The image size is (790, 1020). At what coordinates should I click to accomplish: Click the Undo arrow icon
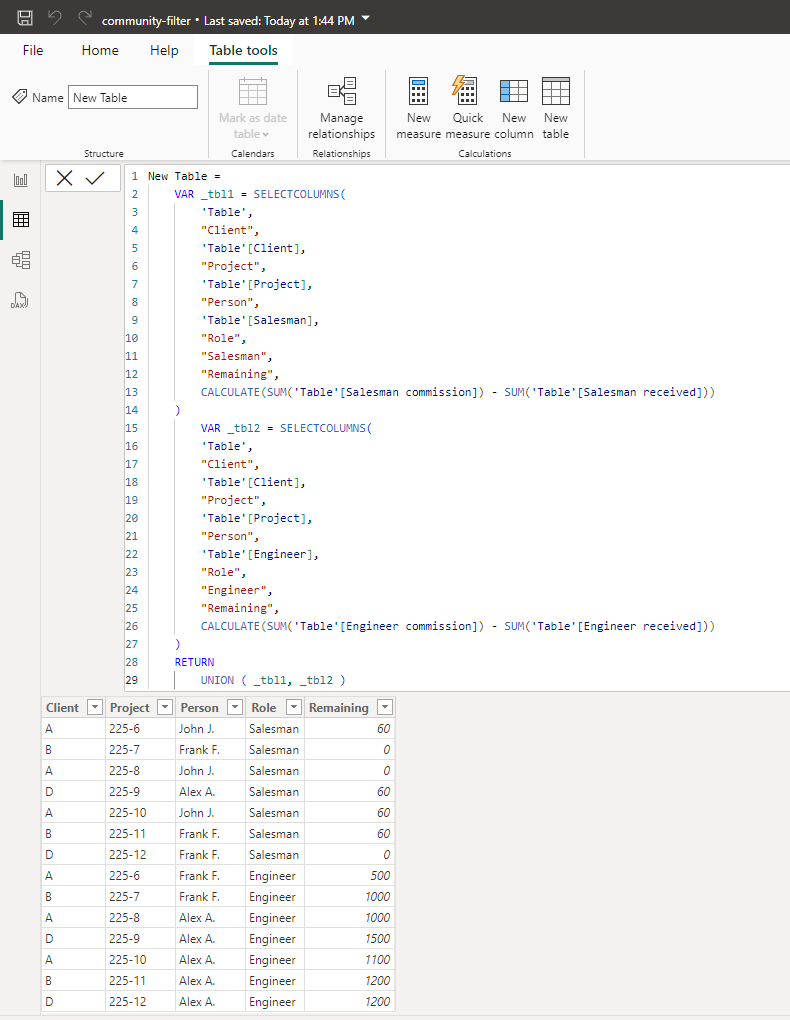click(x=55, y=18)
